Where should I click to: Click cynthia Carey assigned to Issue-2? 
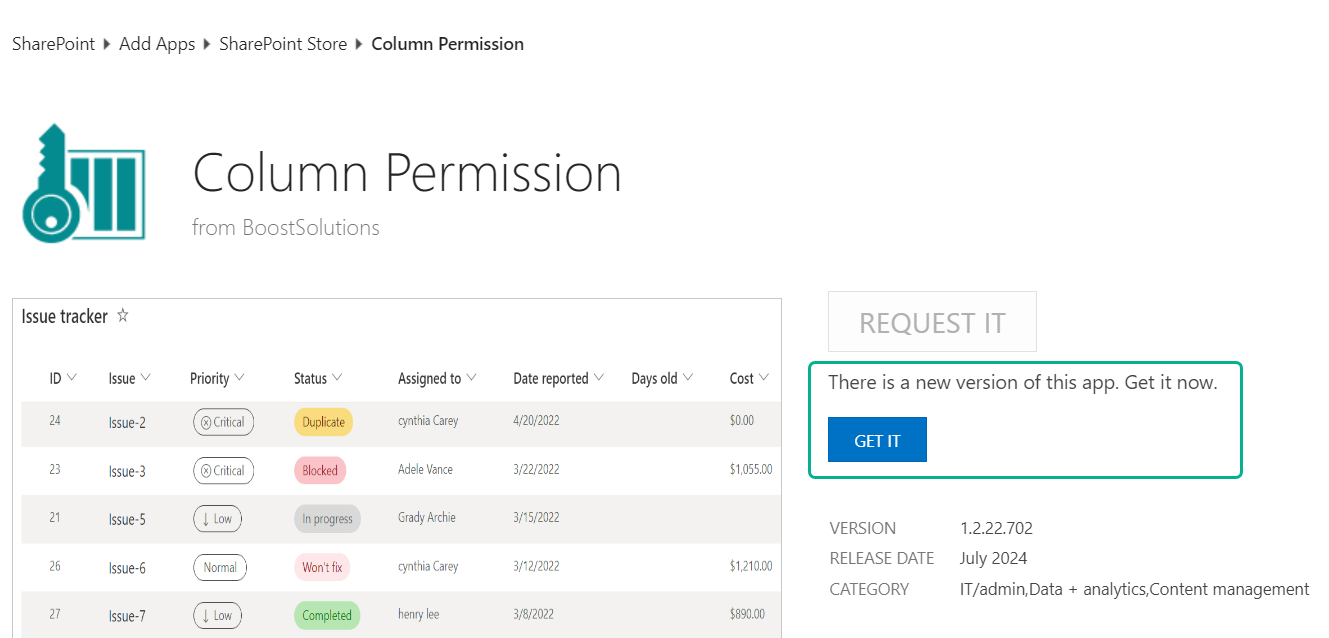click(428, 420)
